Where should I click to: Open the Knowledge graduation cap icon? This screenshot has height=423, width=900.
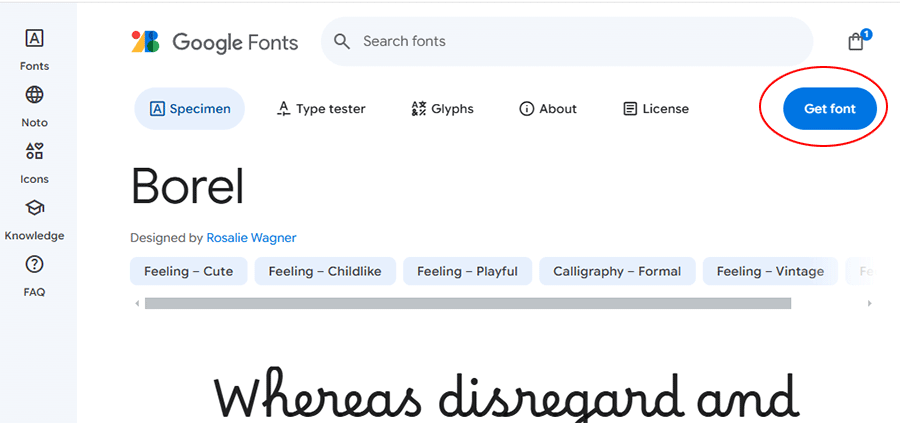click(x=34, y=208)
